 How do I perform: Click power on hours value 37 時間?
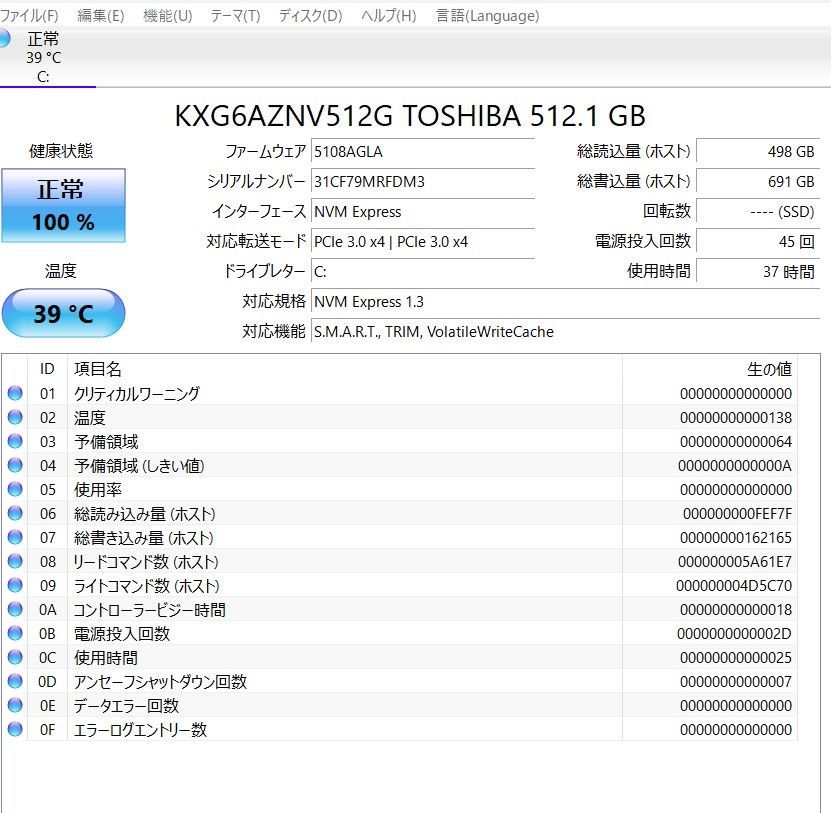(758, 272)
